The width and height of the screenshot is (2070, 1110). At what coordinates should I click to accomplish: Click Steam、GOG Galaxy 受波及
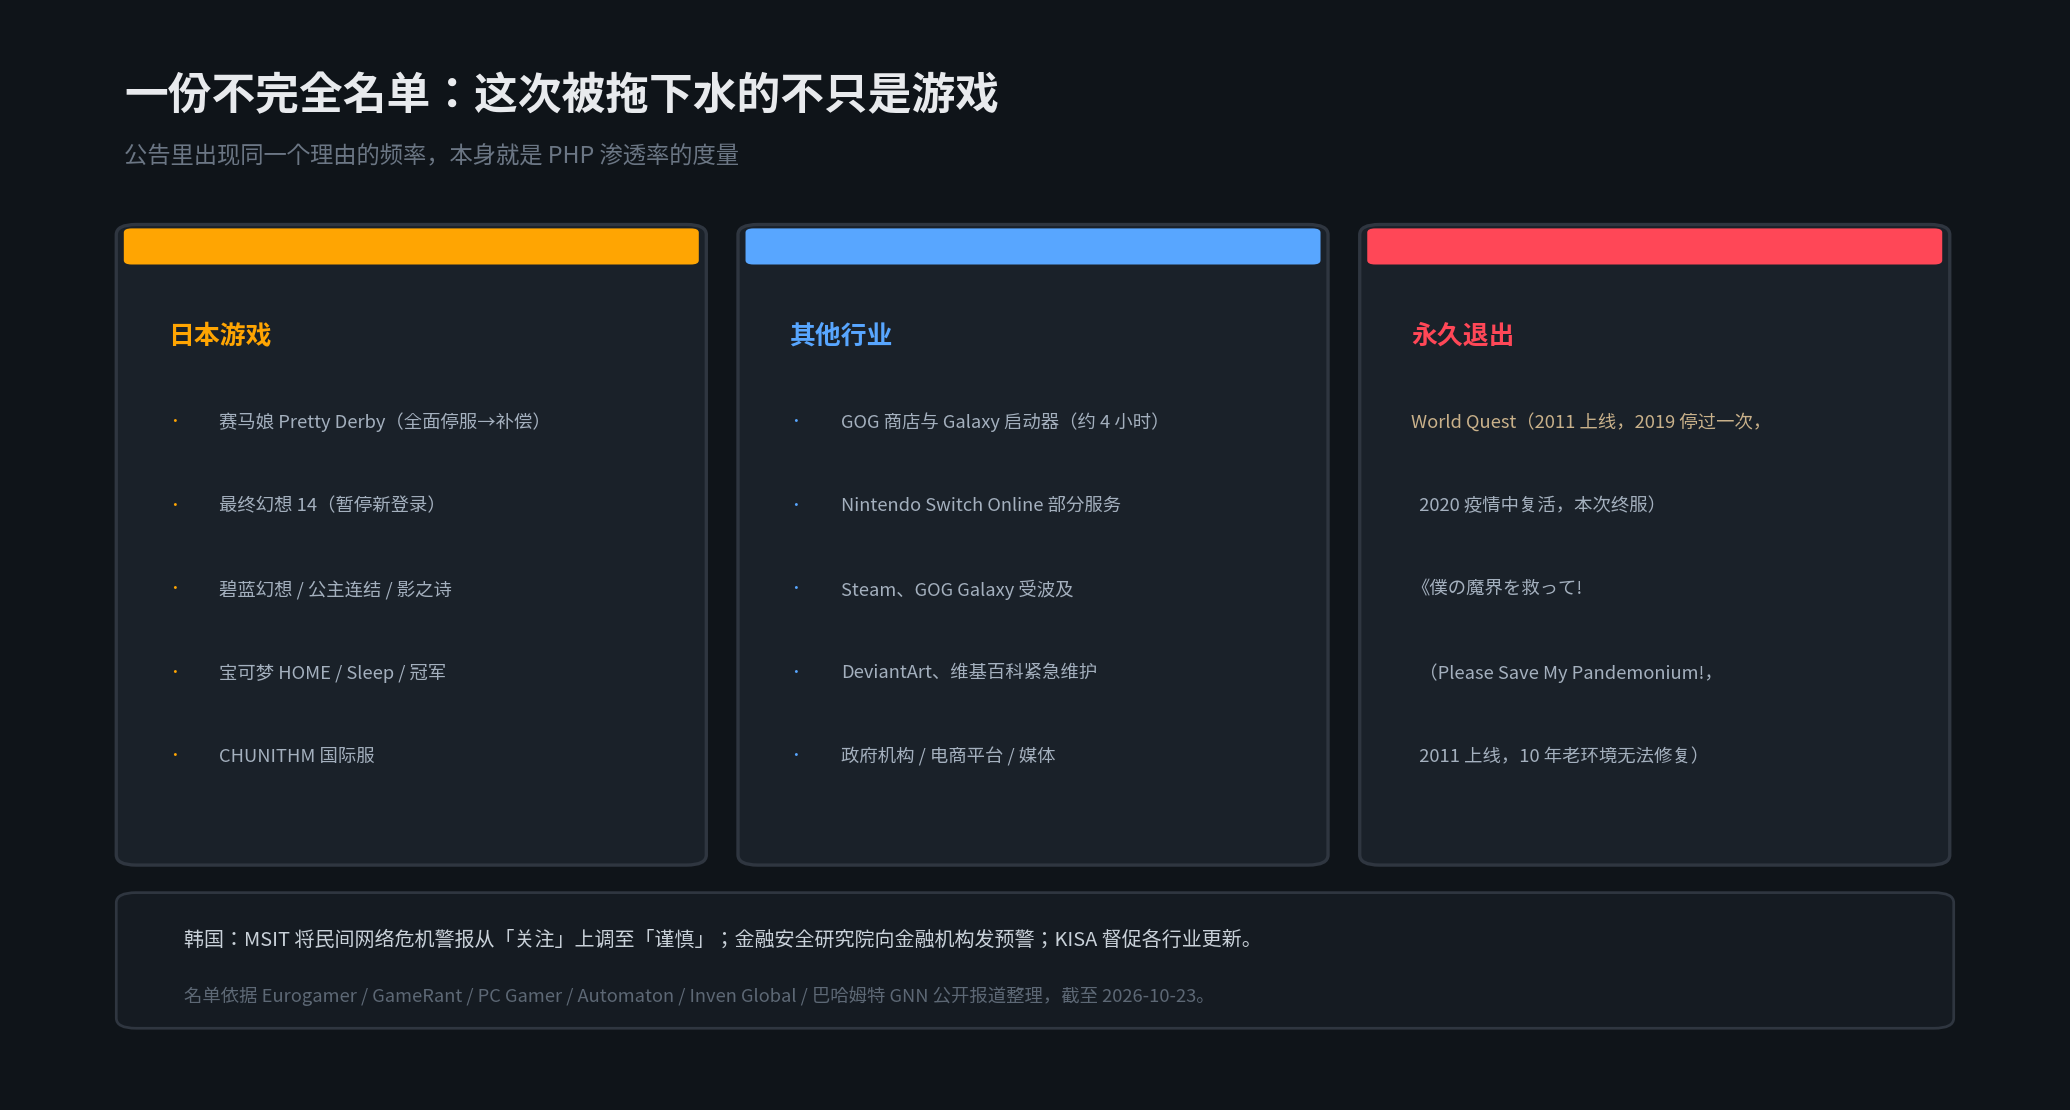coord(957,589)
